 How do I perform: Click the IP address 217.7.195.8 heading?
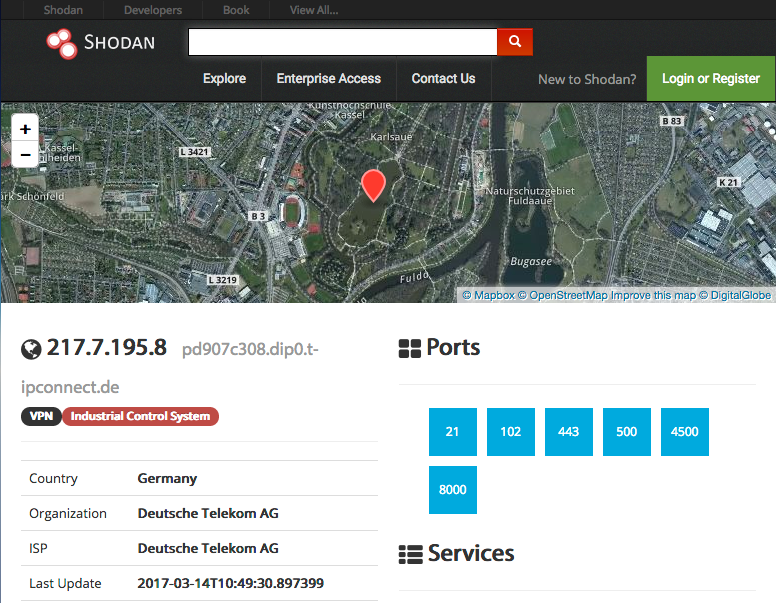(107, 348)
